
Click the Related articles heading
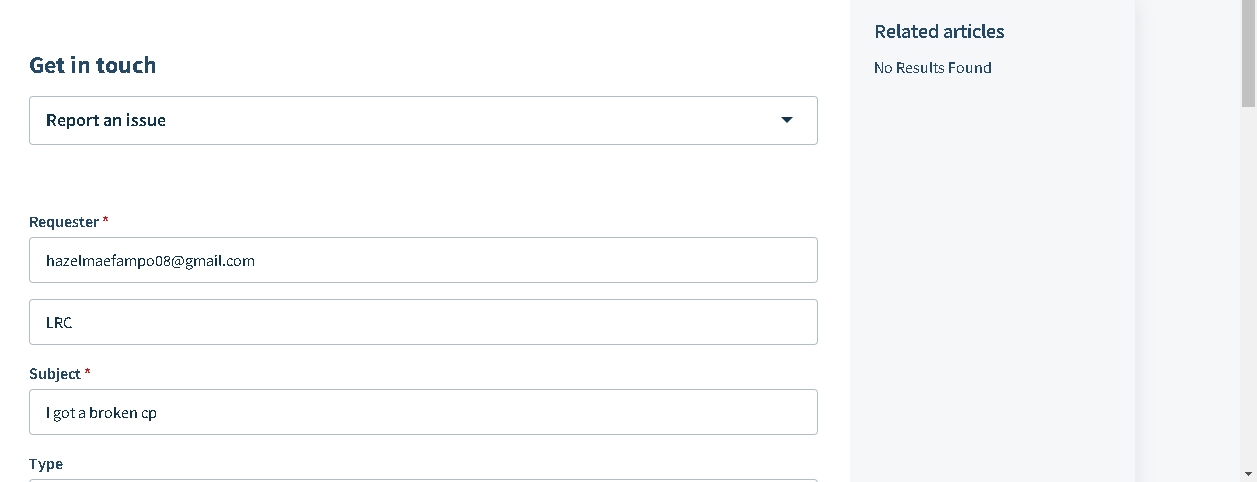939,32
